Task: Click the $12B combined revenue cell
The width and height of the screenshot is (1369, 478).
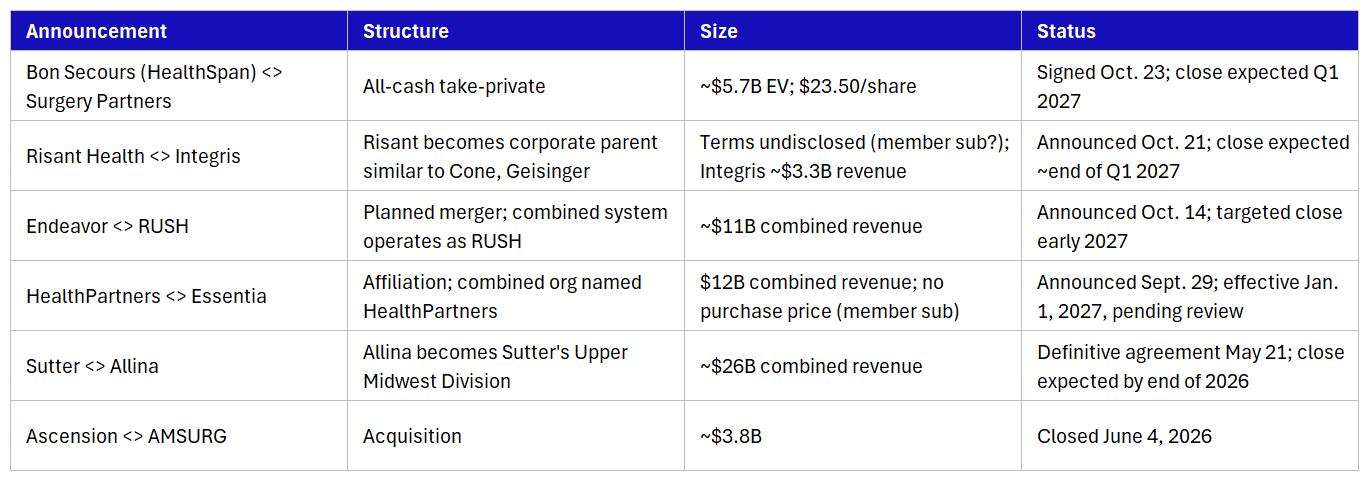Action: point(853,296)
